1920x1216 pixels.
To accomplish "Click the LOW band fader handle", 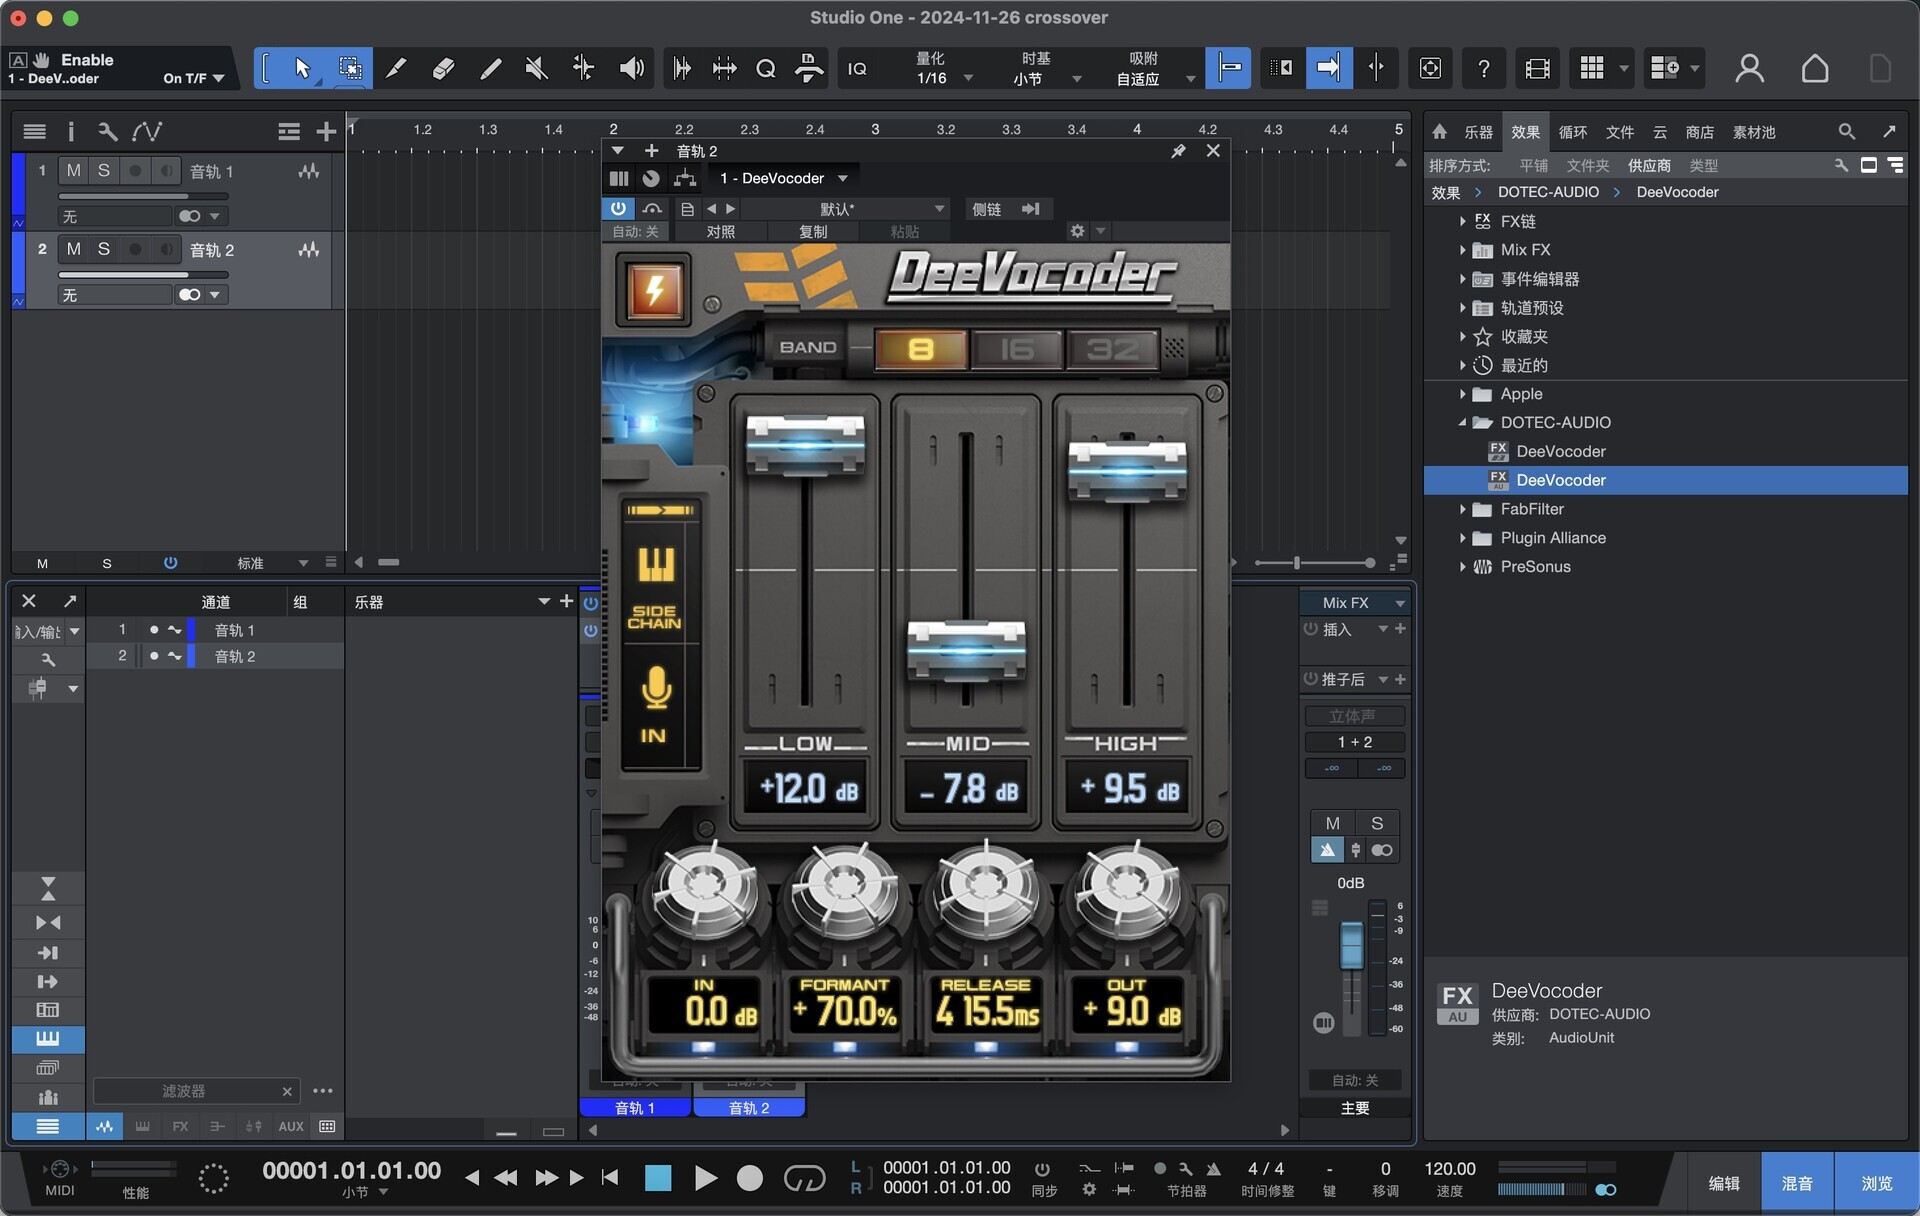I will (805, 443).
